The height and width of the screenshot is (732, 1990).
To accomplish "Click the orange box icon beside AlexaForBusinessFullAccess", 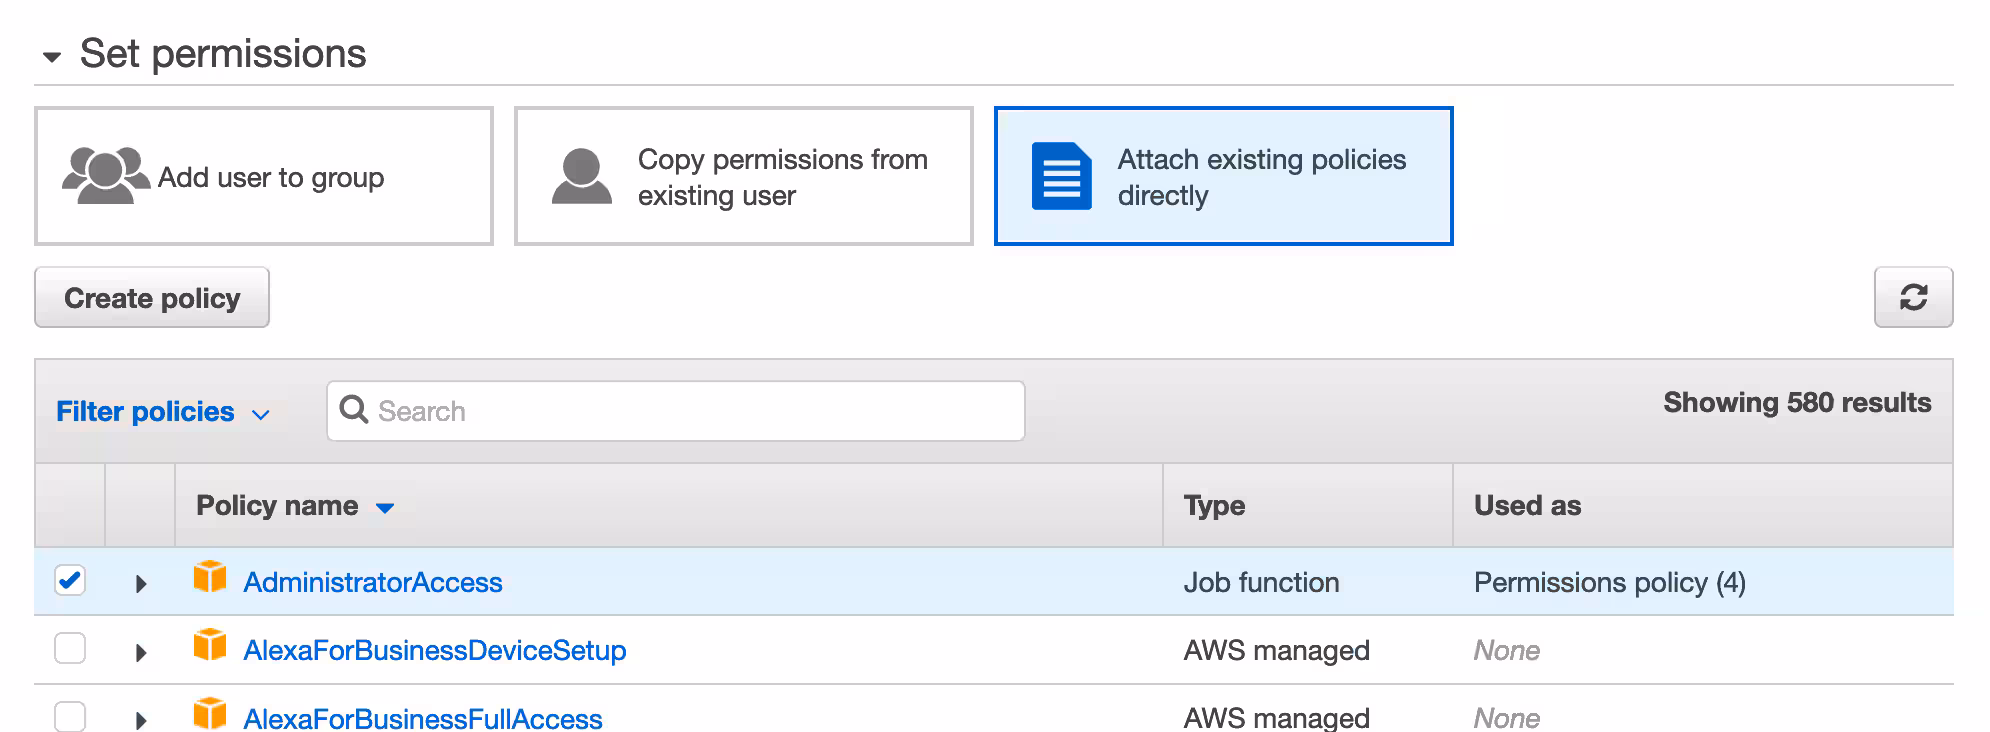I will 210,714.
